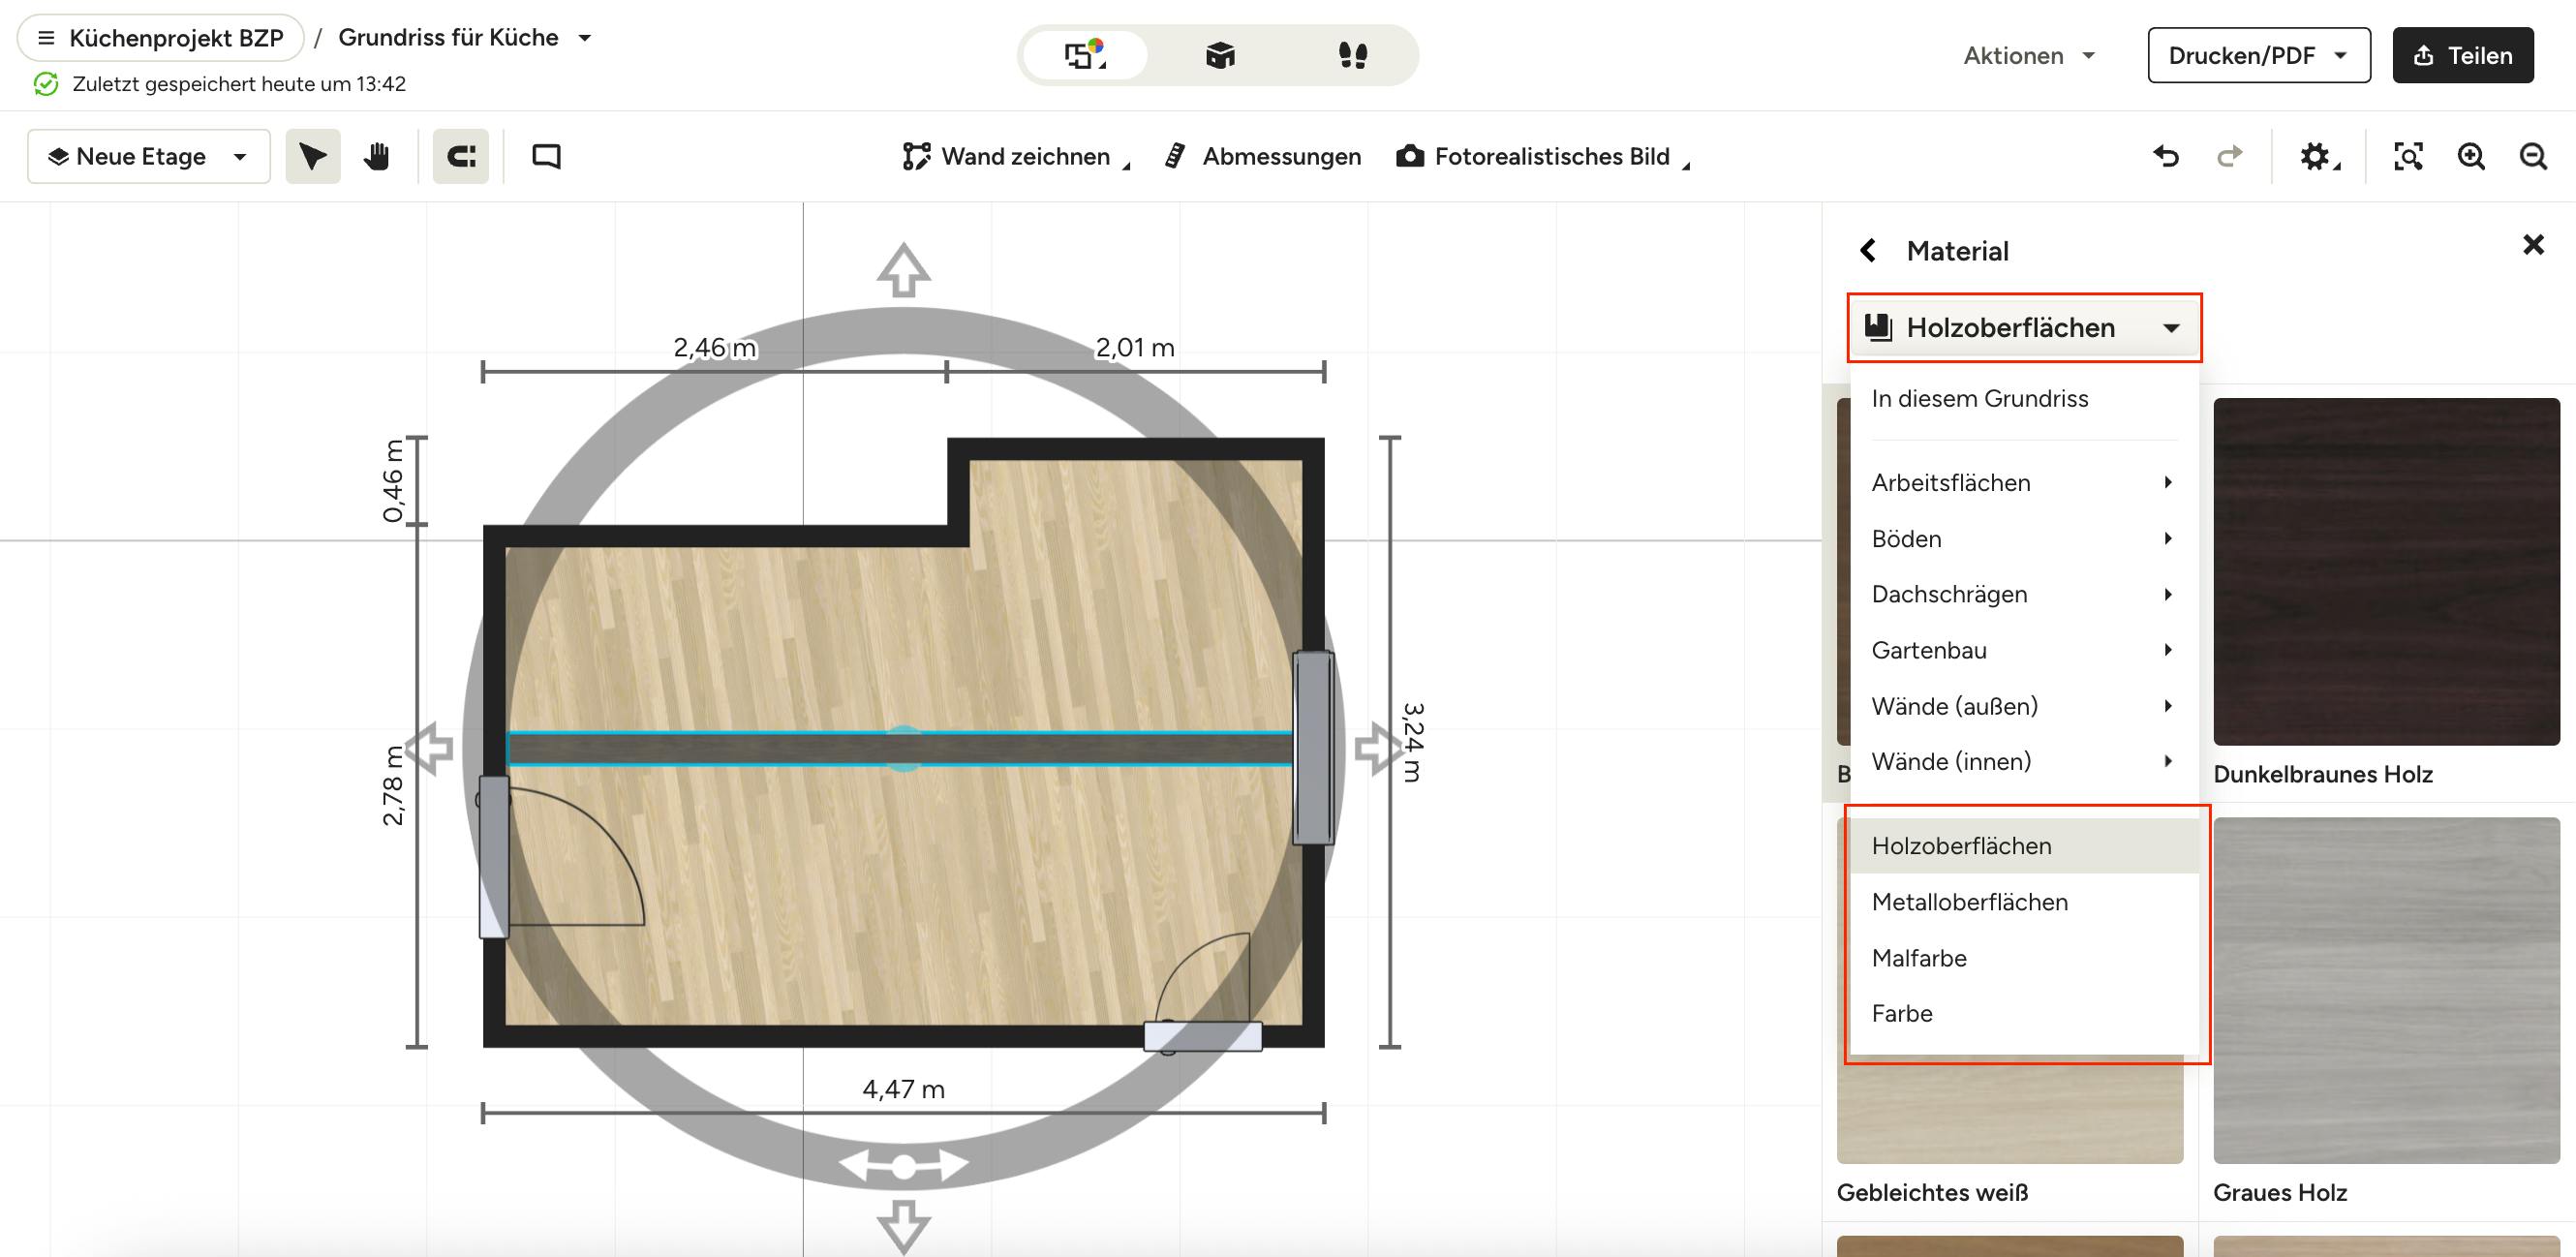Click the rotation handle on the ring
Screen dimensions: 2576x1257
click(x=904, y=1166)
